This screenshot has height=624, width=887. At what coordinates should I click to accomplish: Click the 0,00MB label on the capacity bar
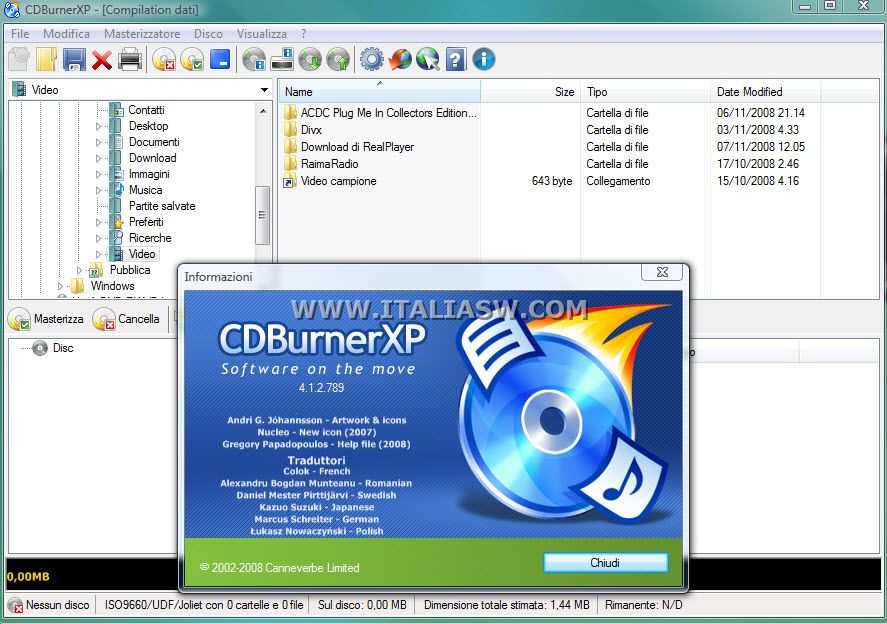pyautogui.click(x=28, y=576)
